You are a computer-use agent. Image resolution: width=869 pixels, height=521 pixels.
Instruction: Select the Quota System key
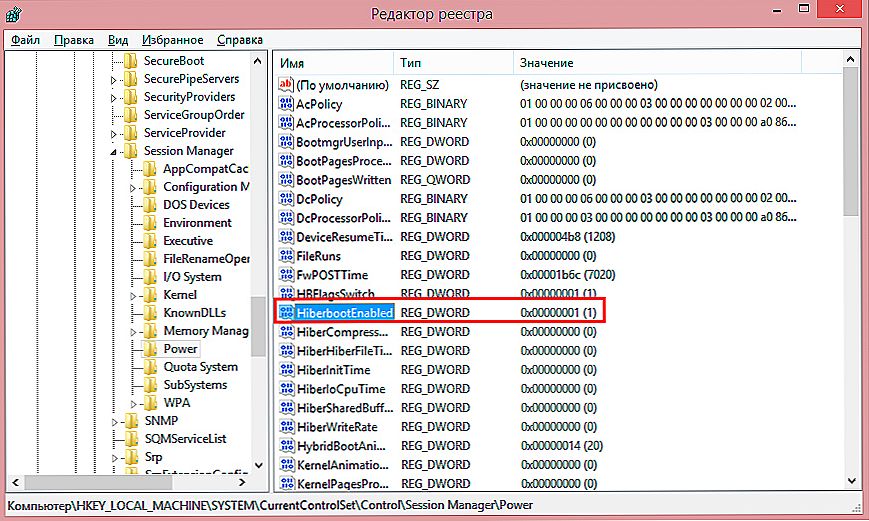point(201,367)
